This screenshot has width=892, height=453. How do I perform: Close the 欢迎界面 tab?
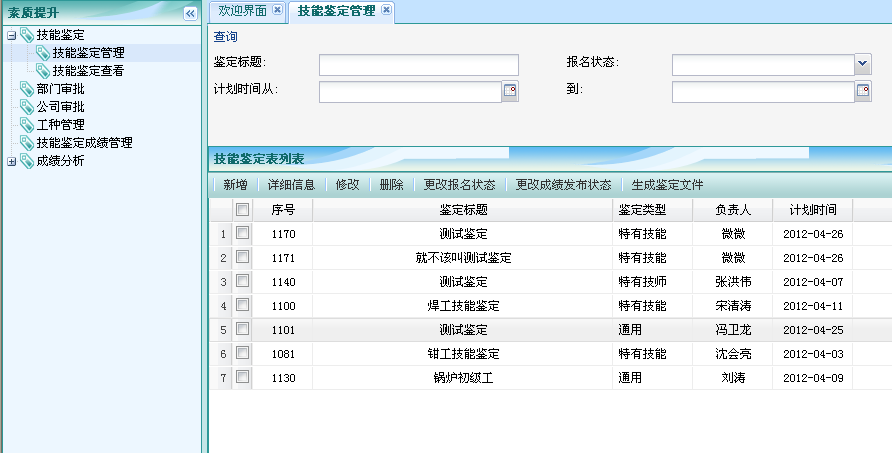click(x=277, y=10)
